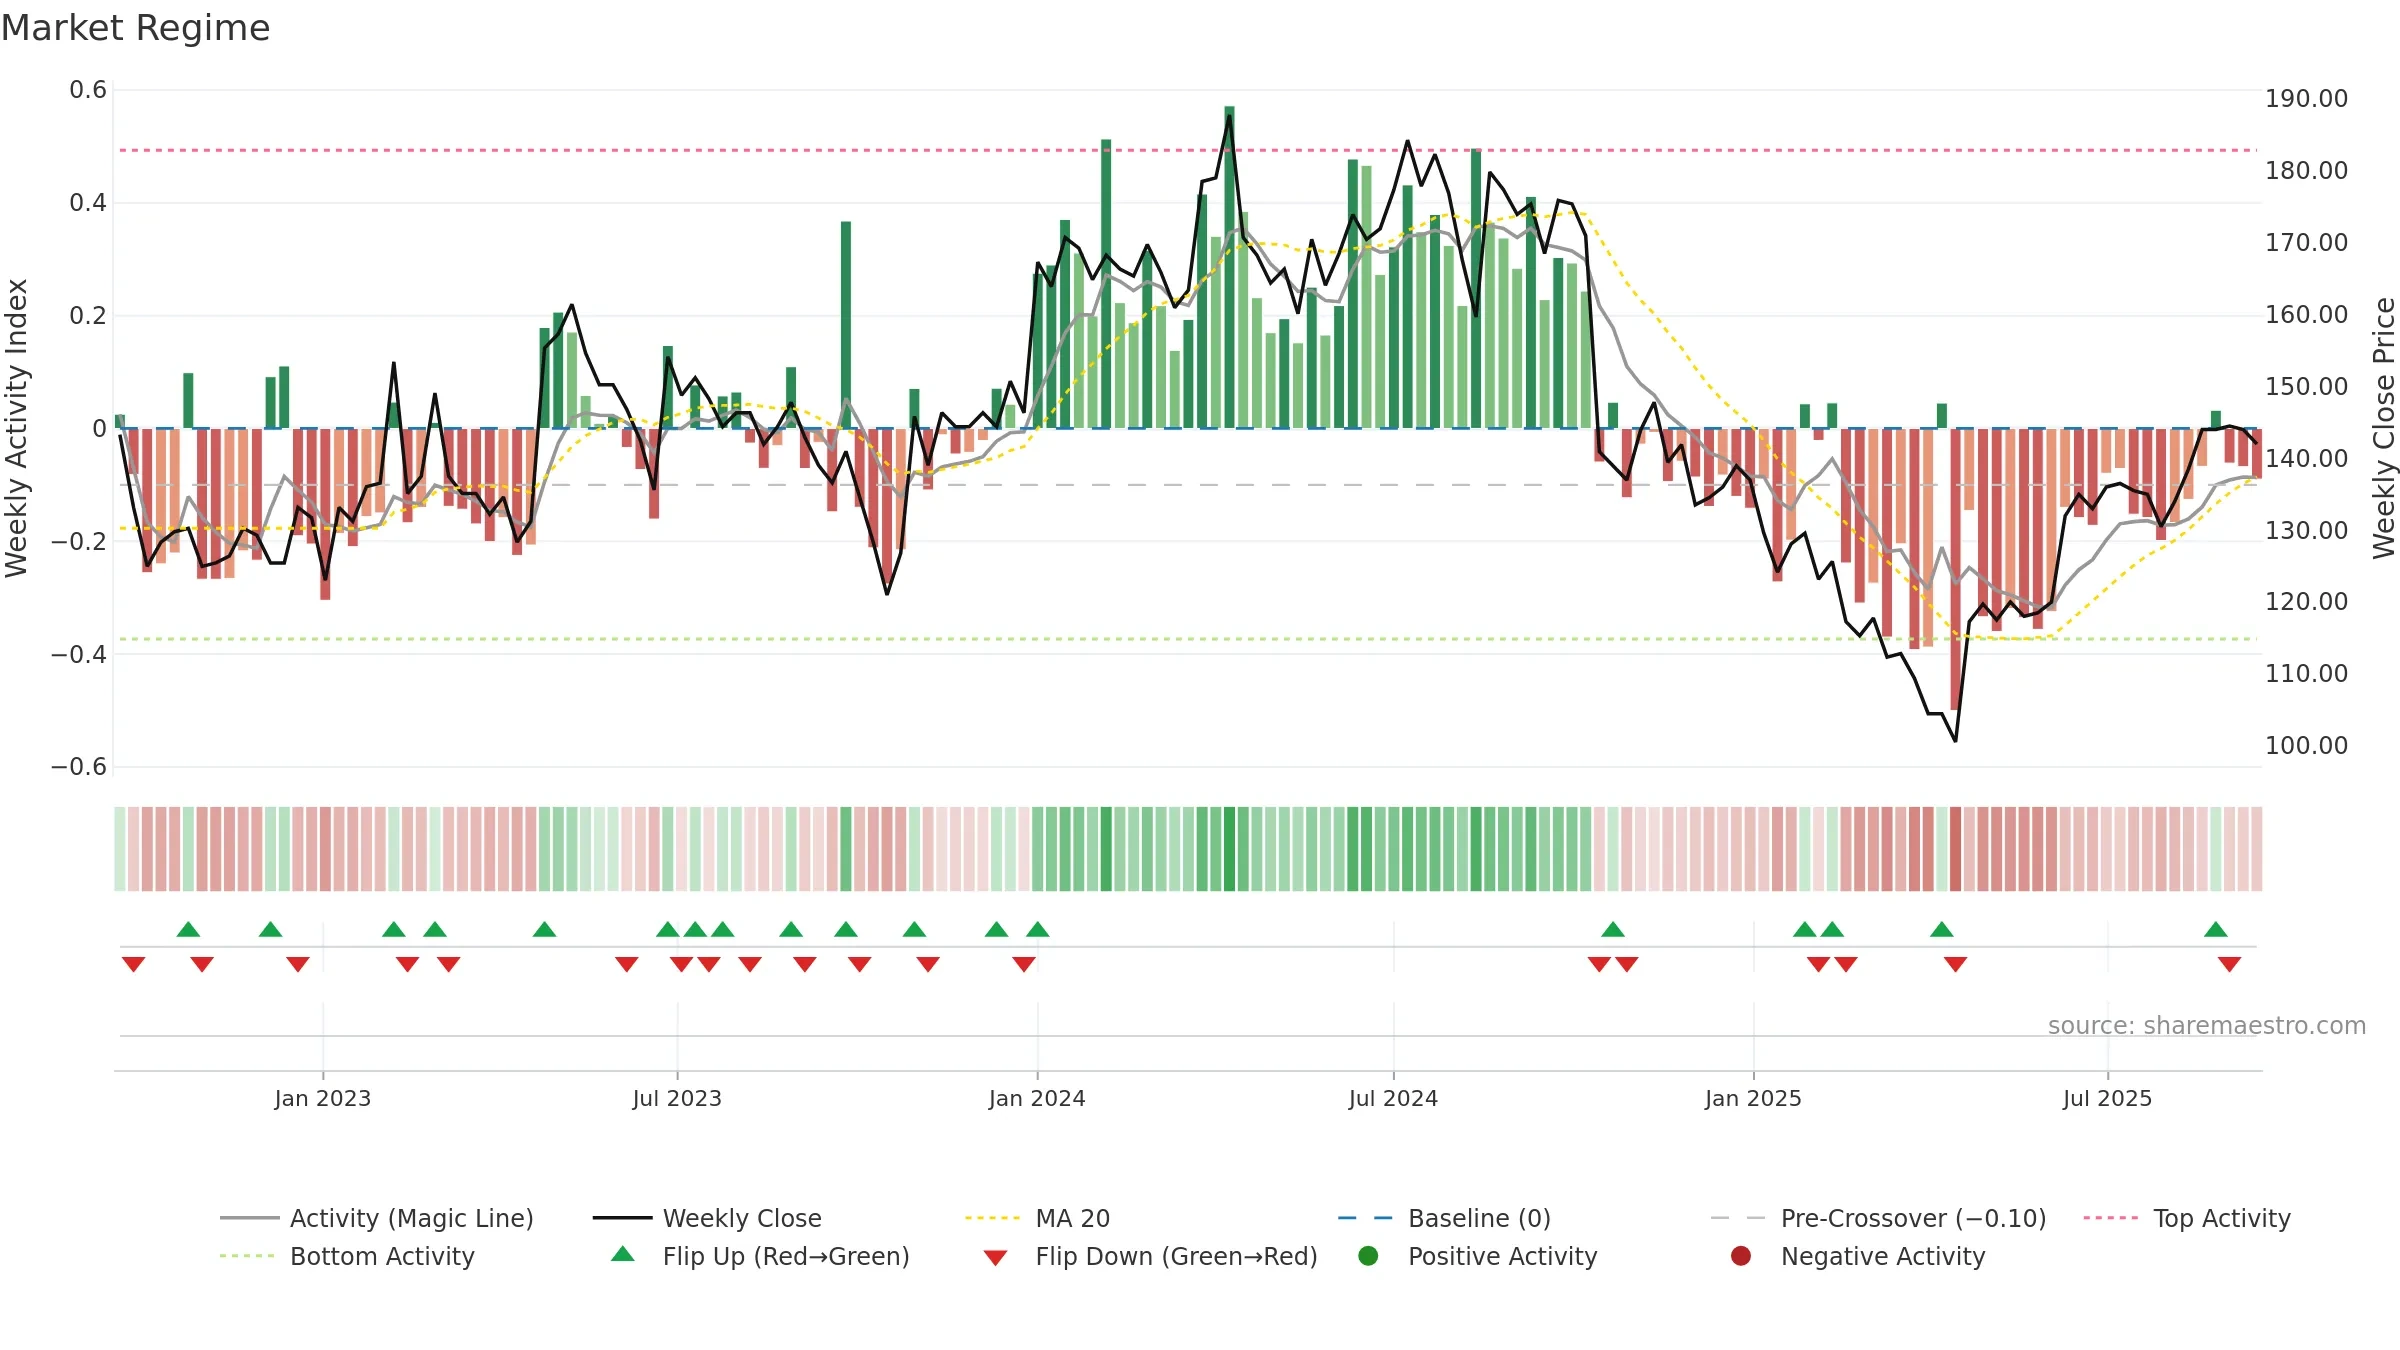Click the pink Top Activity dotted line
The width and height of the screenshot is (2400, 1350).
click(x=1188, y=150)
